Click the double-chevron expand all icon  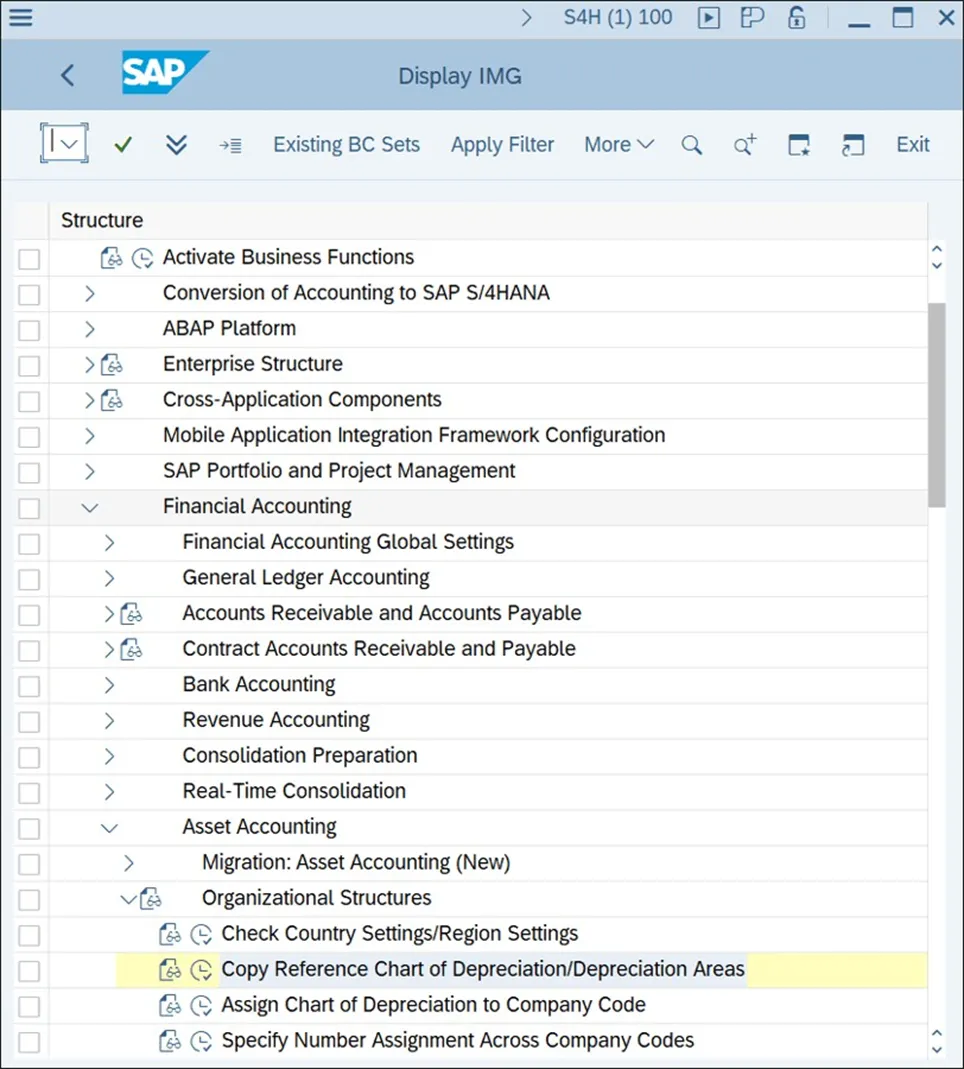[x=176, y=145]
